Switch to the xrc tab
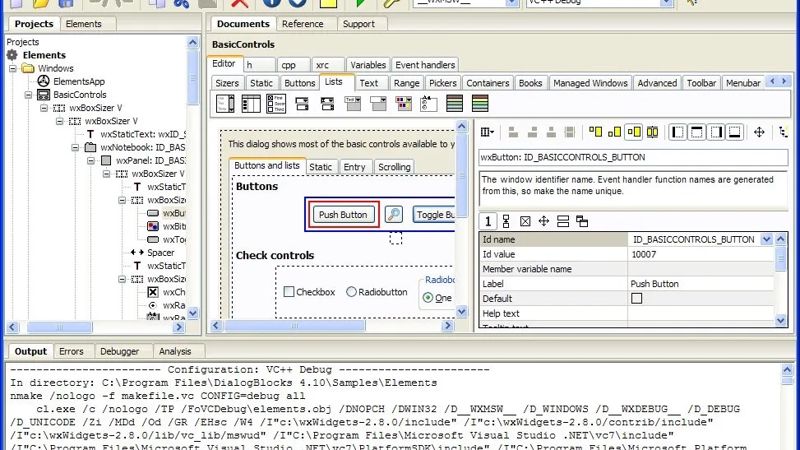This screenshot has width=800, height=450. (x=322, y=65)
